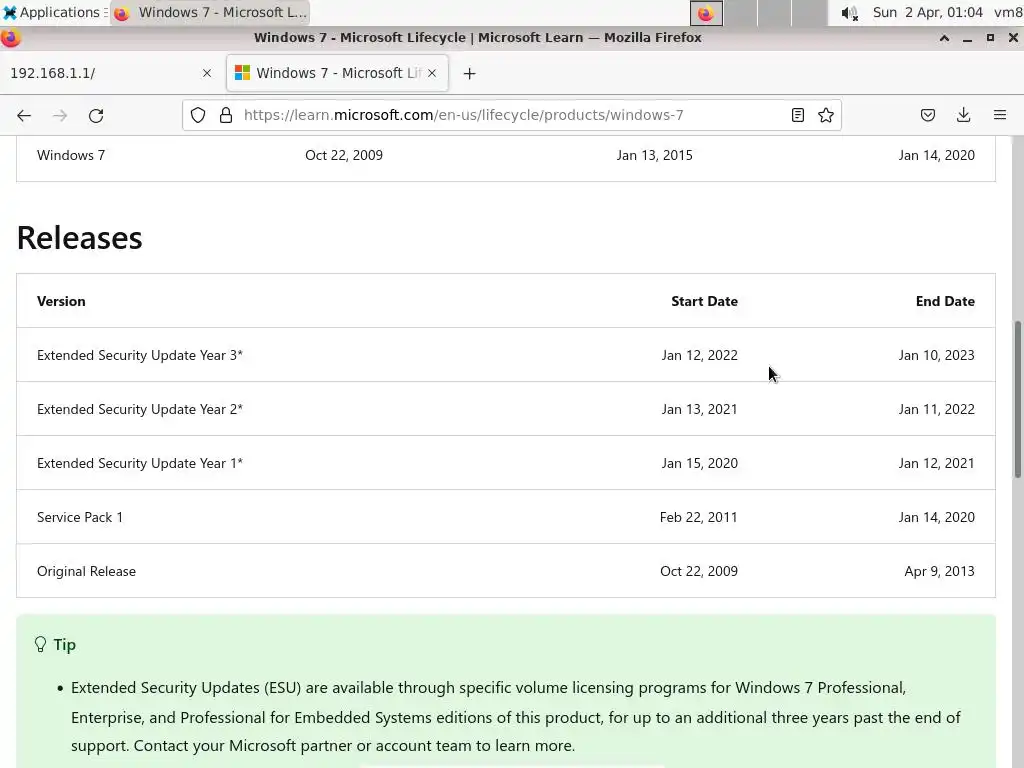The image size is (1024, 768).
Task: Open the Save to Pocket icon
Action: click(927, 116)
